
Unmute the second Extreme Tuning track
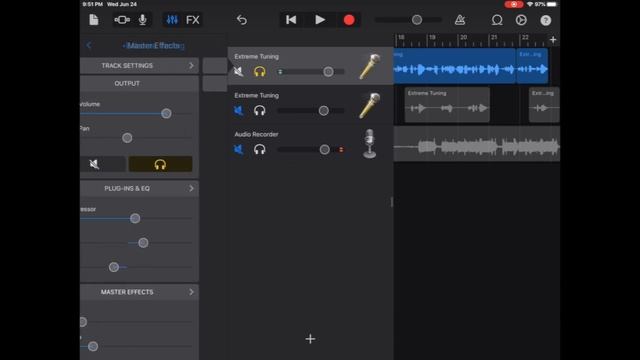238,111
